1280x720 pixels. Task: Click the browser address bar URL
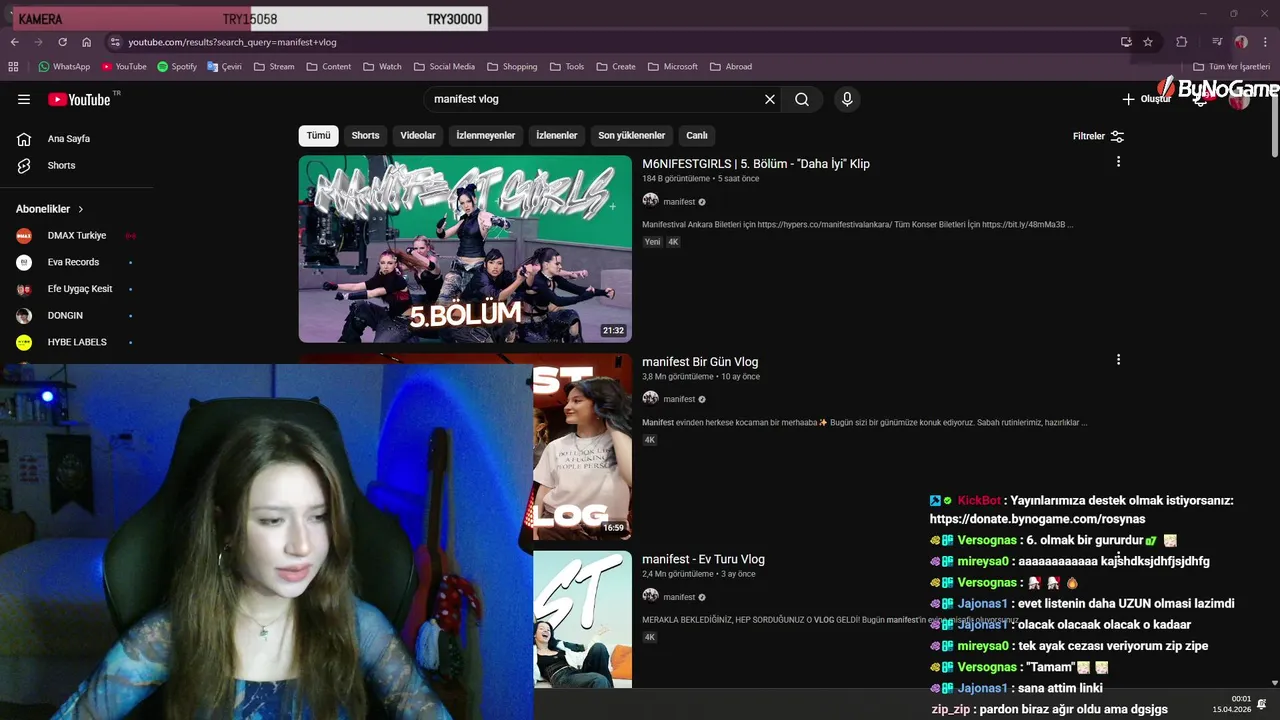click(232, 42)
